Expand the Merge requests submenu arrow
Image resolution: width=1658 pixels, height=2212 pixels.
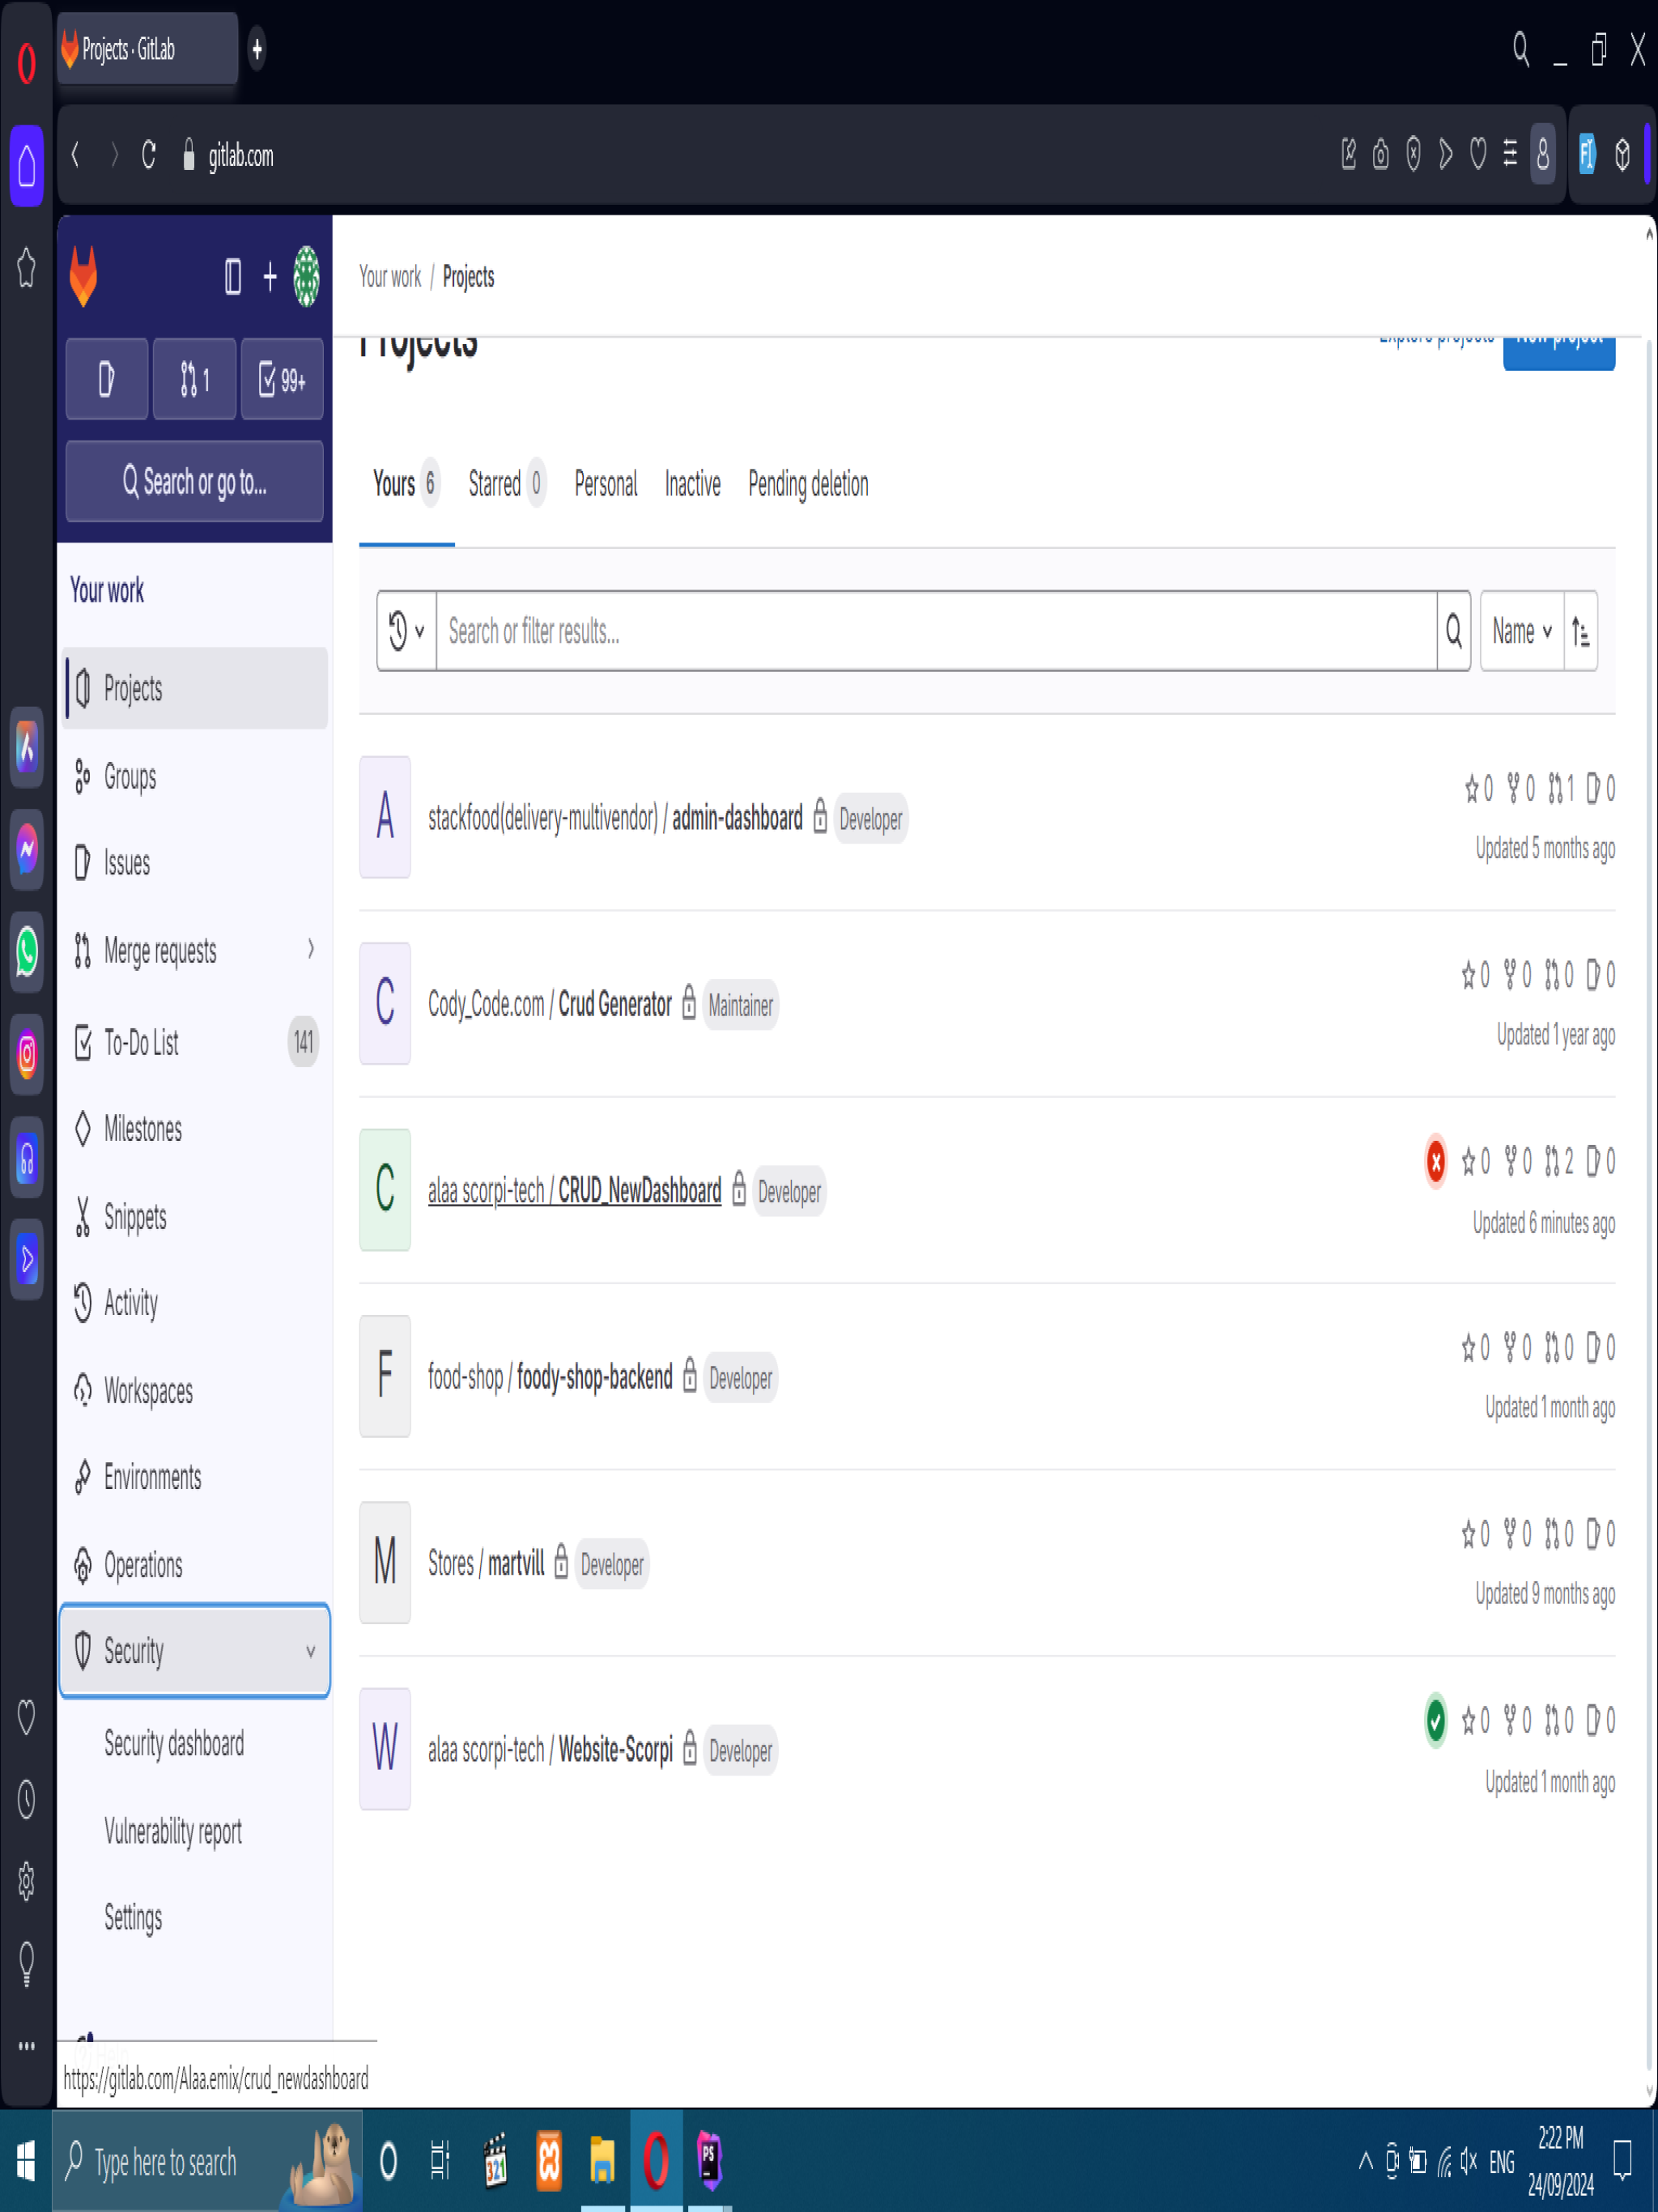[x=311, y=949]
